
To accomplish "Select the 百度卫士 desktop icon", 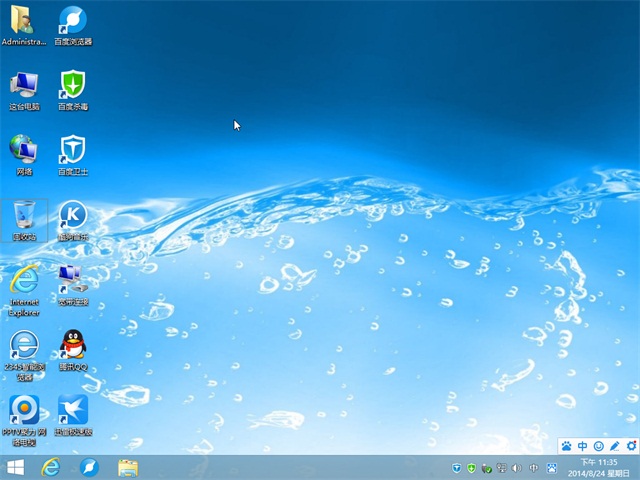I will click(72, 150).
